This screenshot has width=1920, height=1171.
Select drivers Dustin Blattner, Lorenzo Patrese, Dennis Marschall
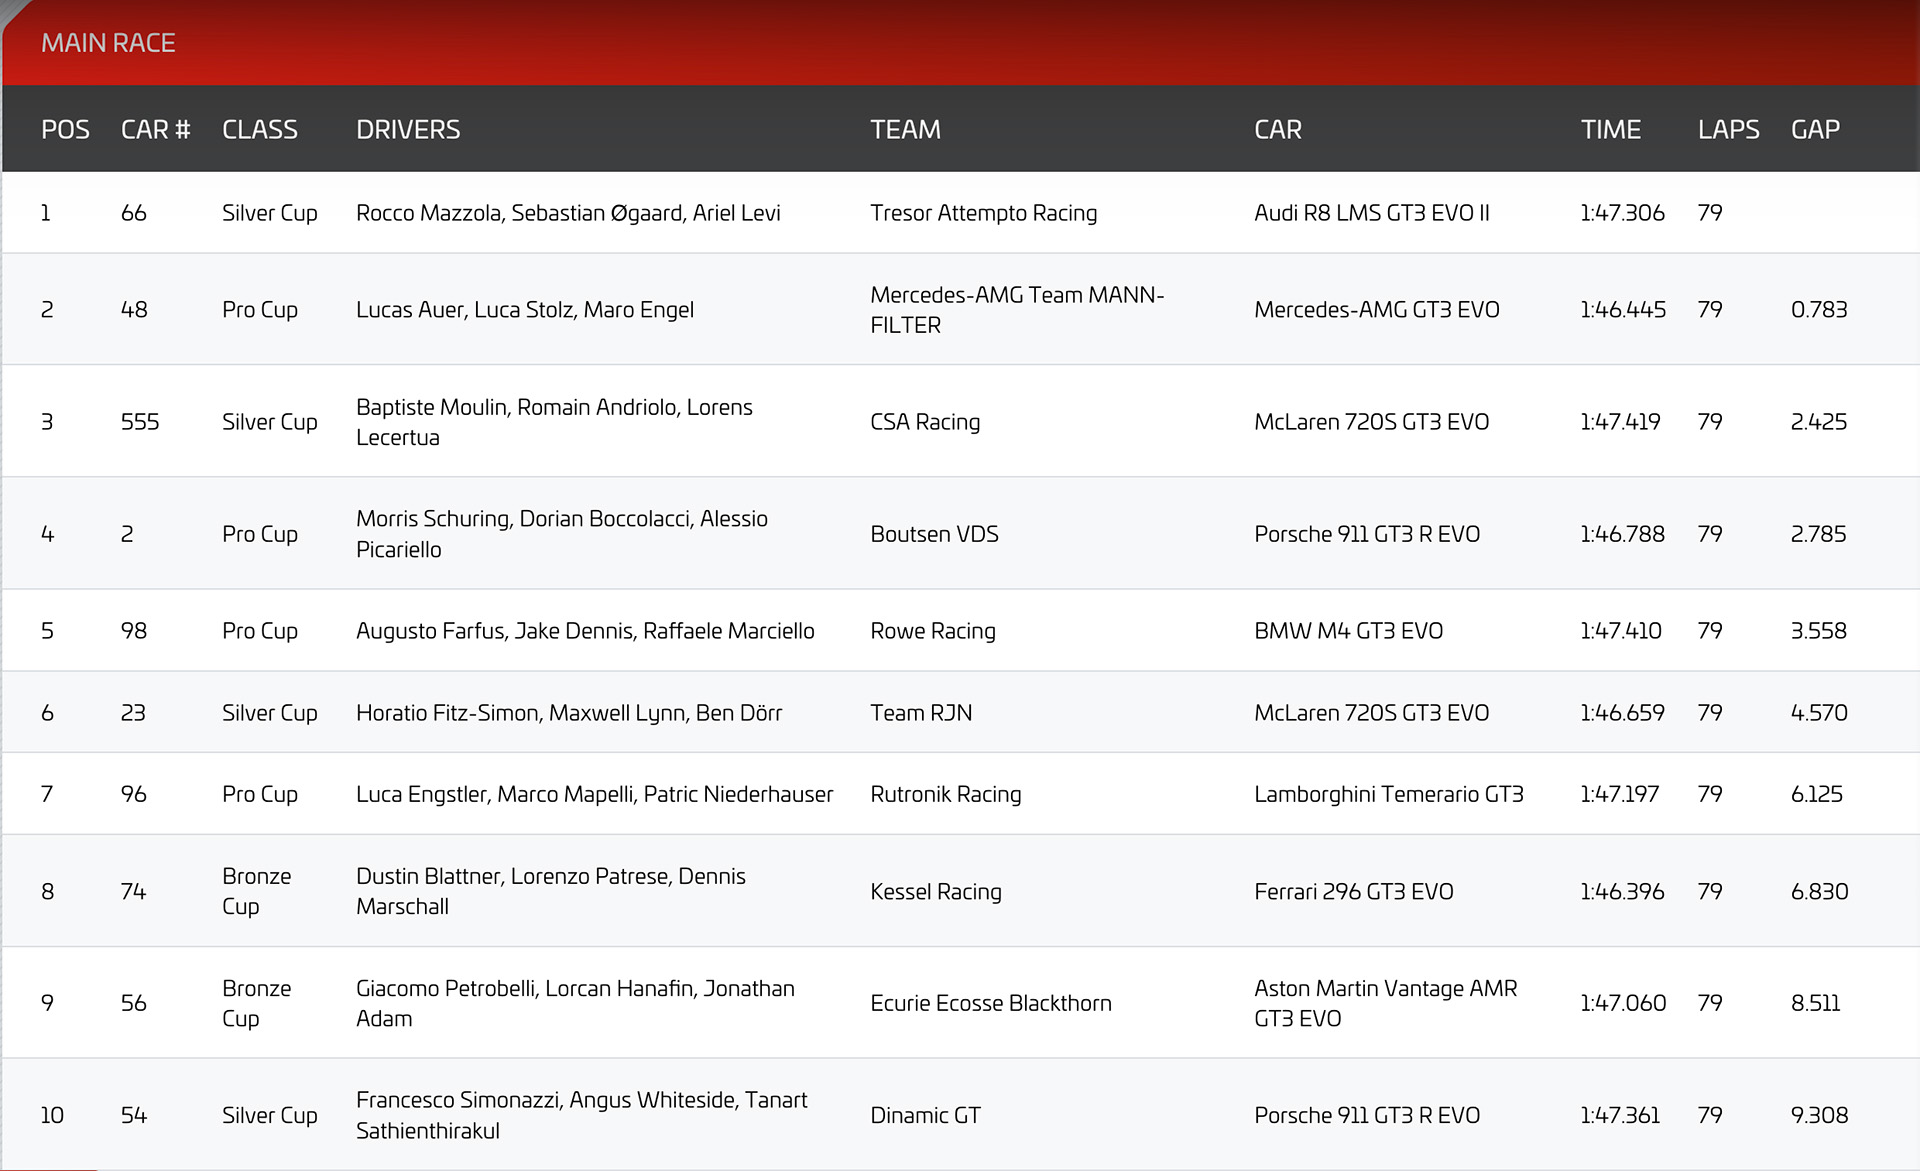click(551, 892)
